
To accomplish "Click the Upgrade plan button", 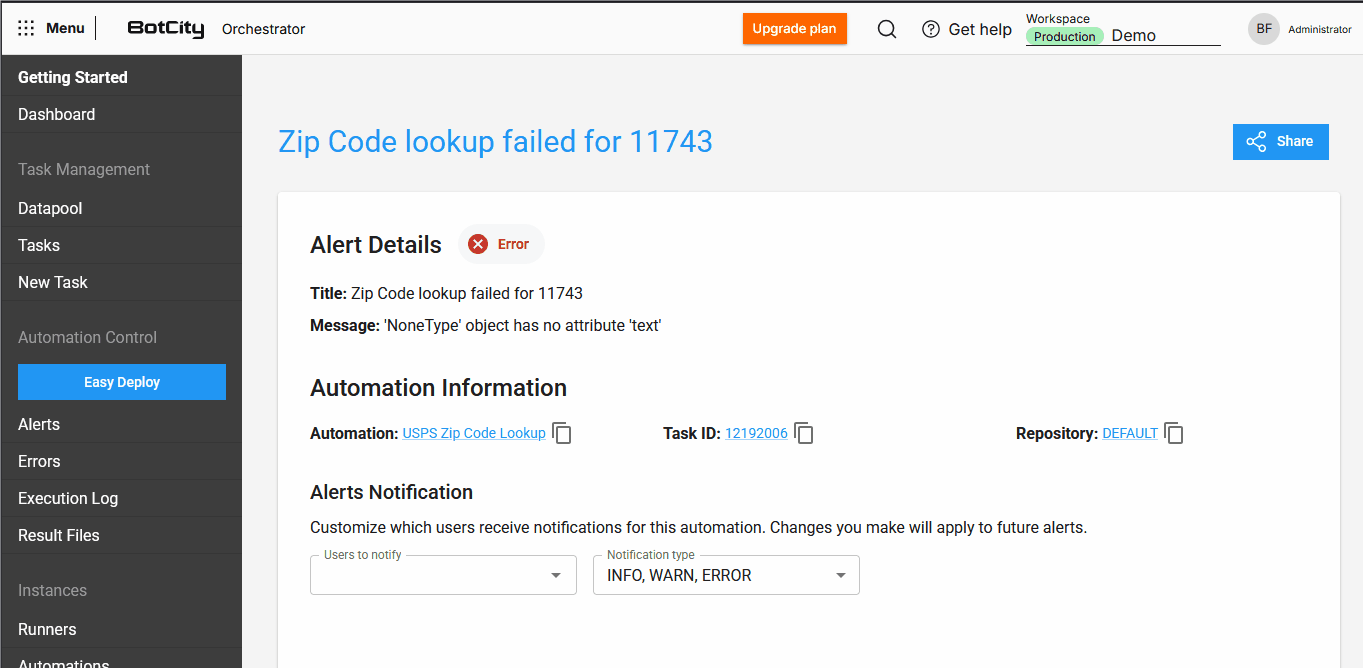I will [x=794, y=29].
